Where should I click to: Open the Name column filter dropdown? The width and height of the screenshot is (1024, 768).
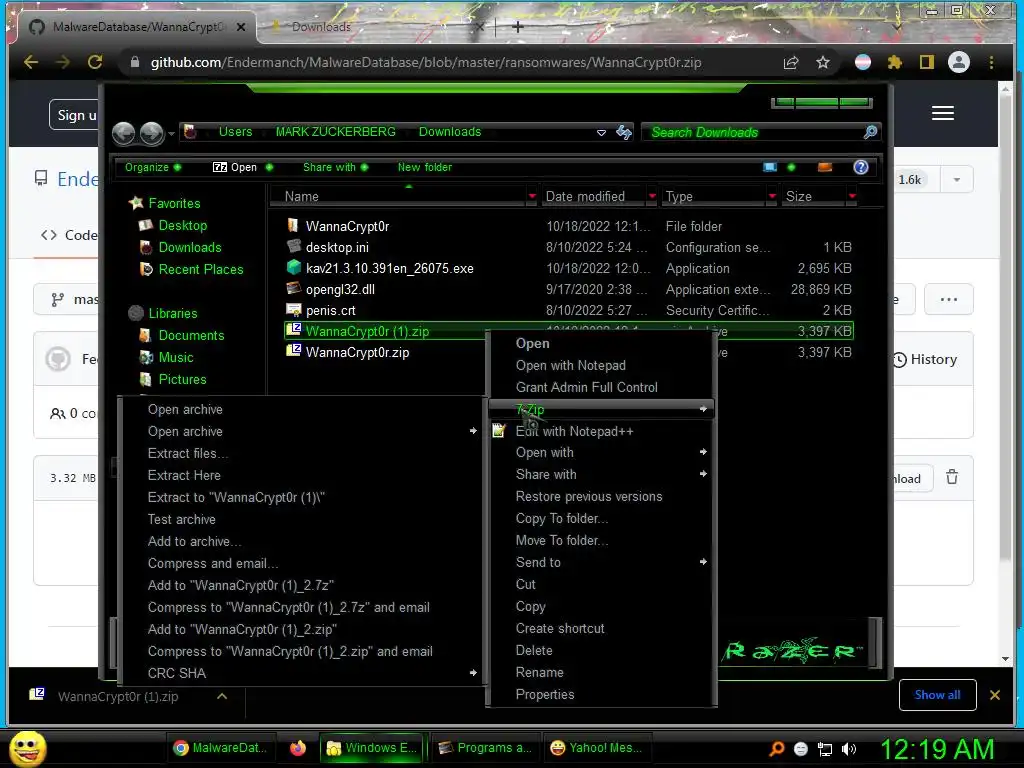[532, 196]
